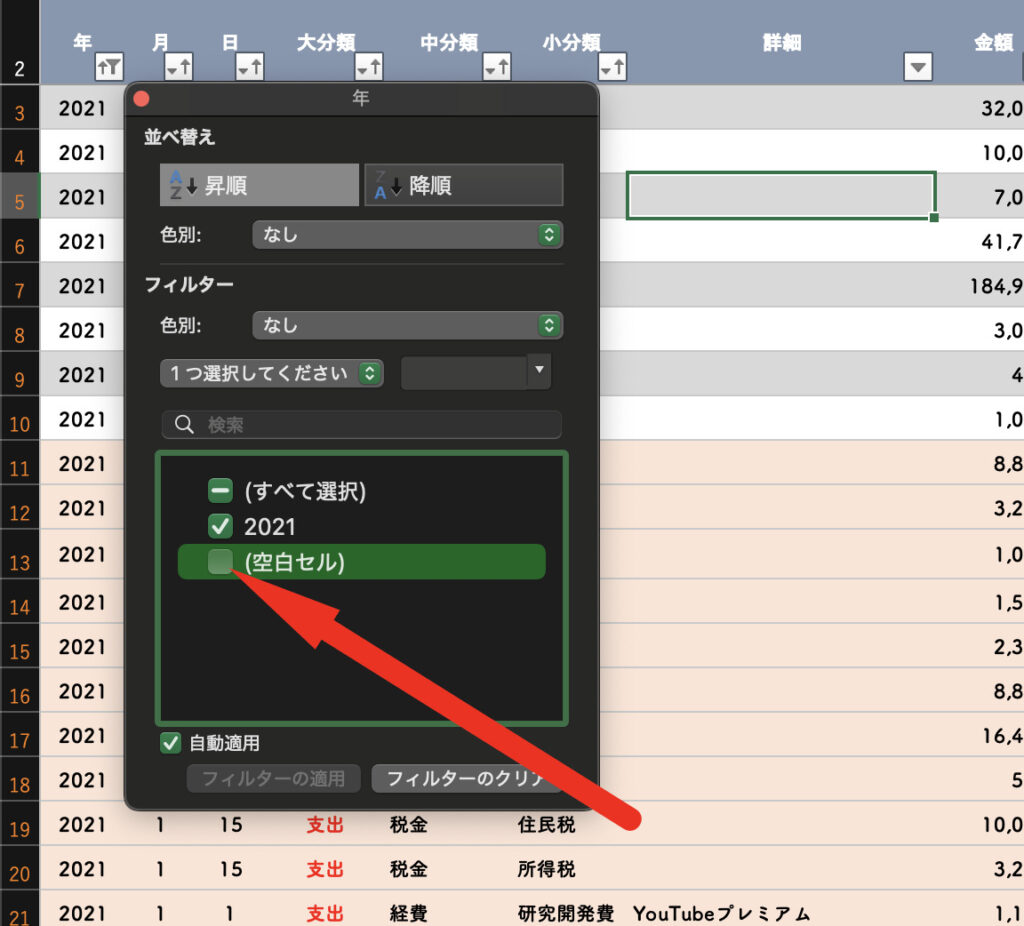The height and width of the screenshot is (926, 1024).
Task: Uncheck the 2021 checkbox
Action: [220, 526]
